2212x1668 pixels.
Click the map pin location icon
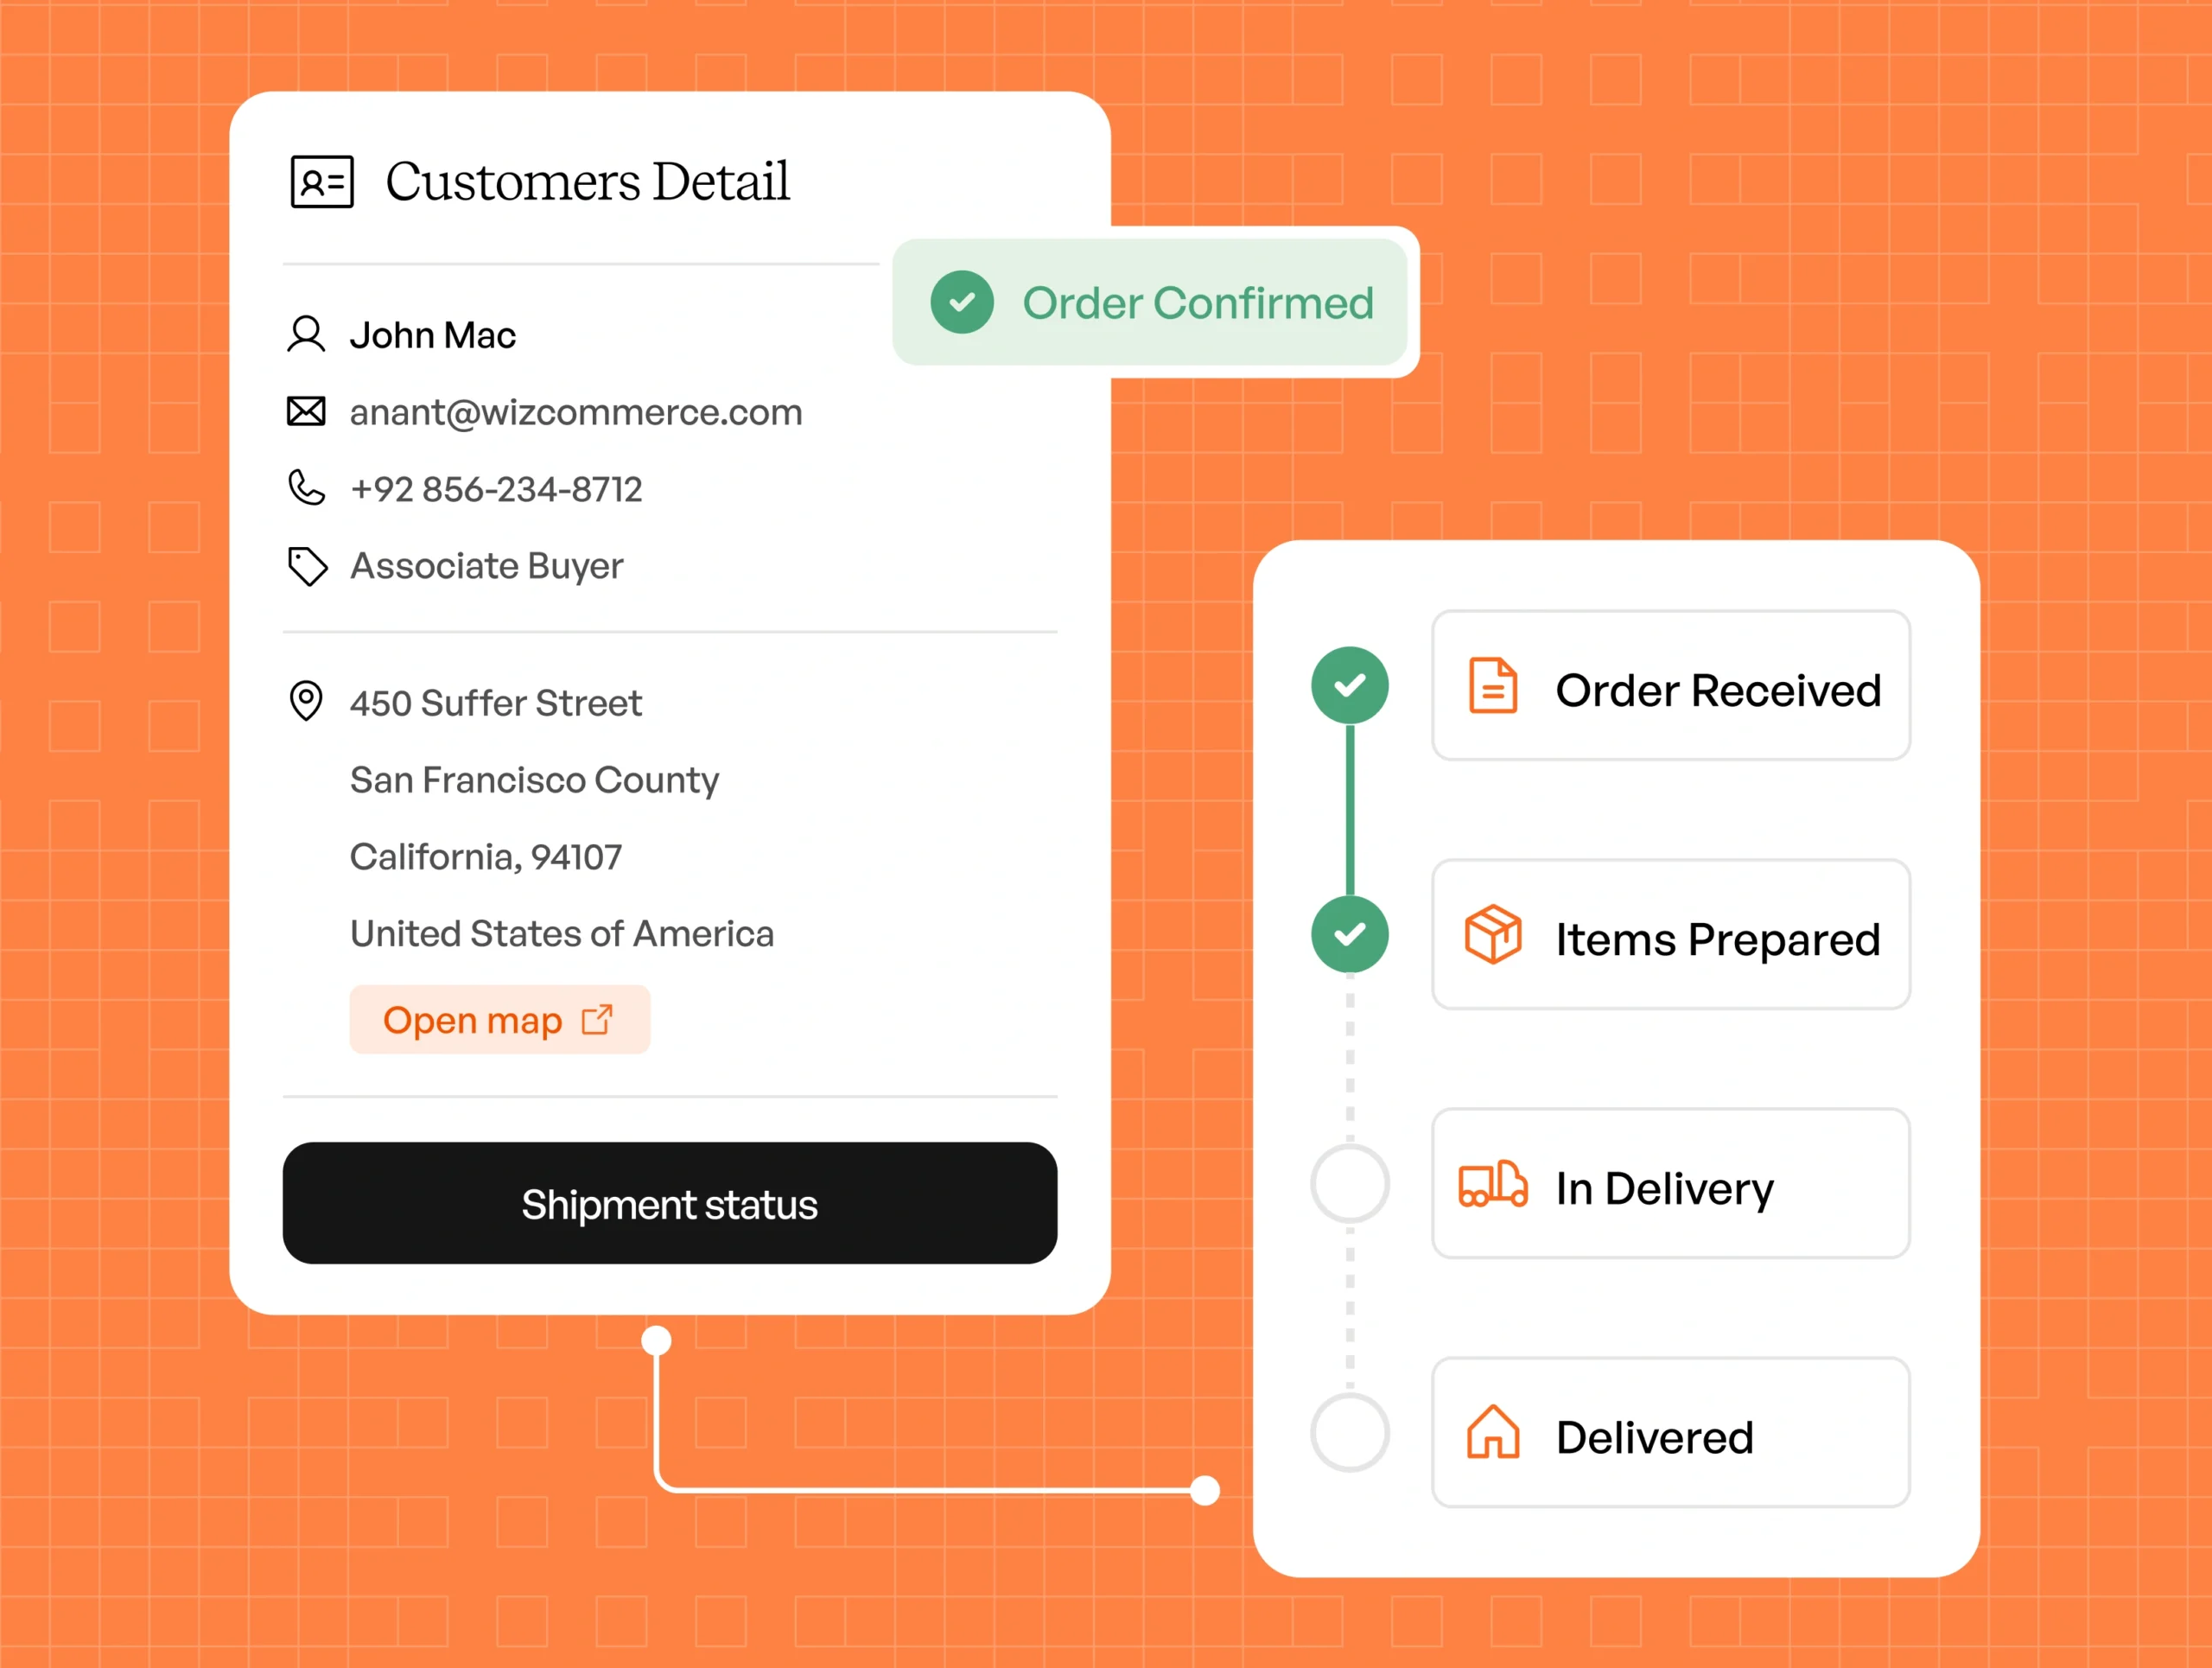coord(306,701)
